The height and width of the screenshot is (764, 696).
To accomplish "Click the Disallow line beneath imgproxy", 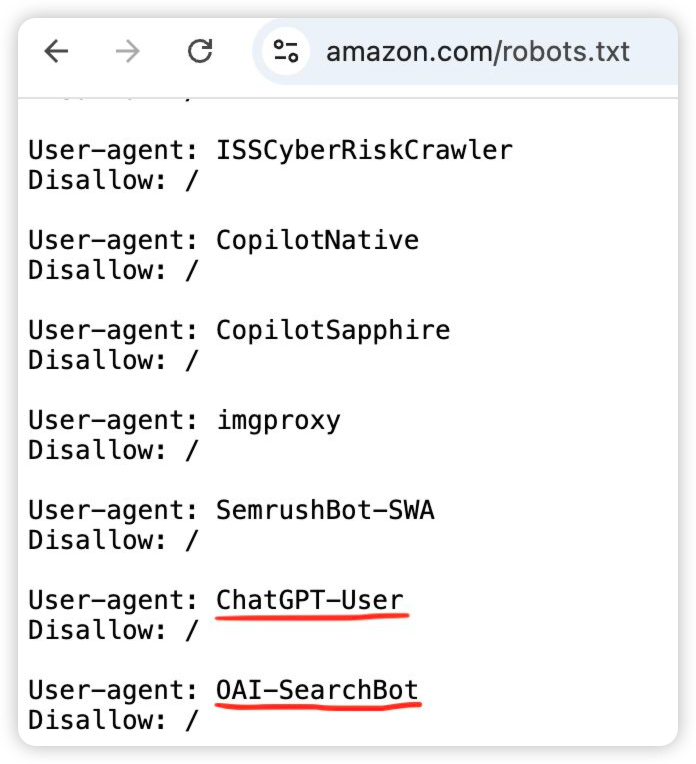I will (113, 451).
